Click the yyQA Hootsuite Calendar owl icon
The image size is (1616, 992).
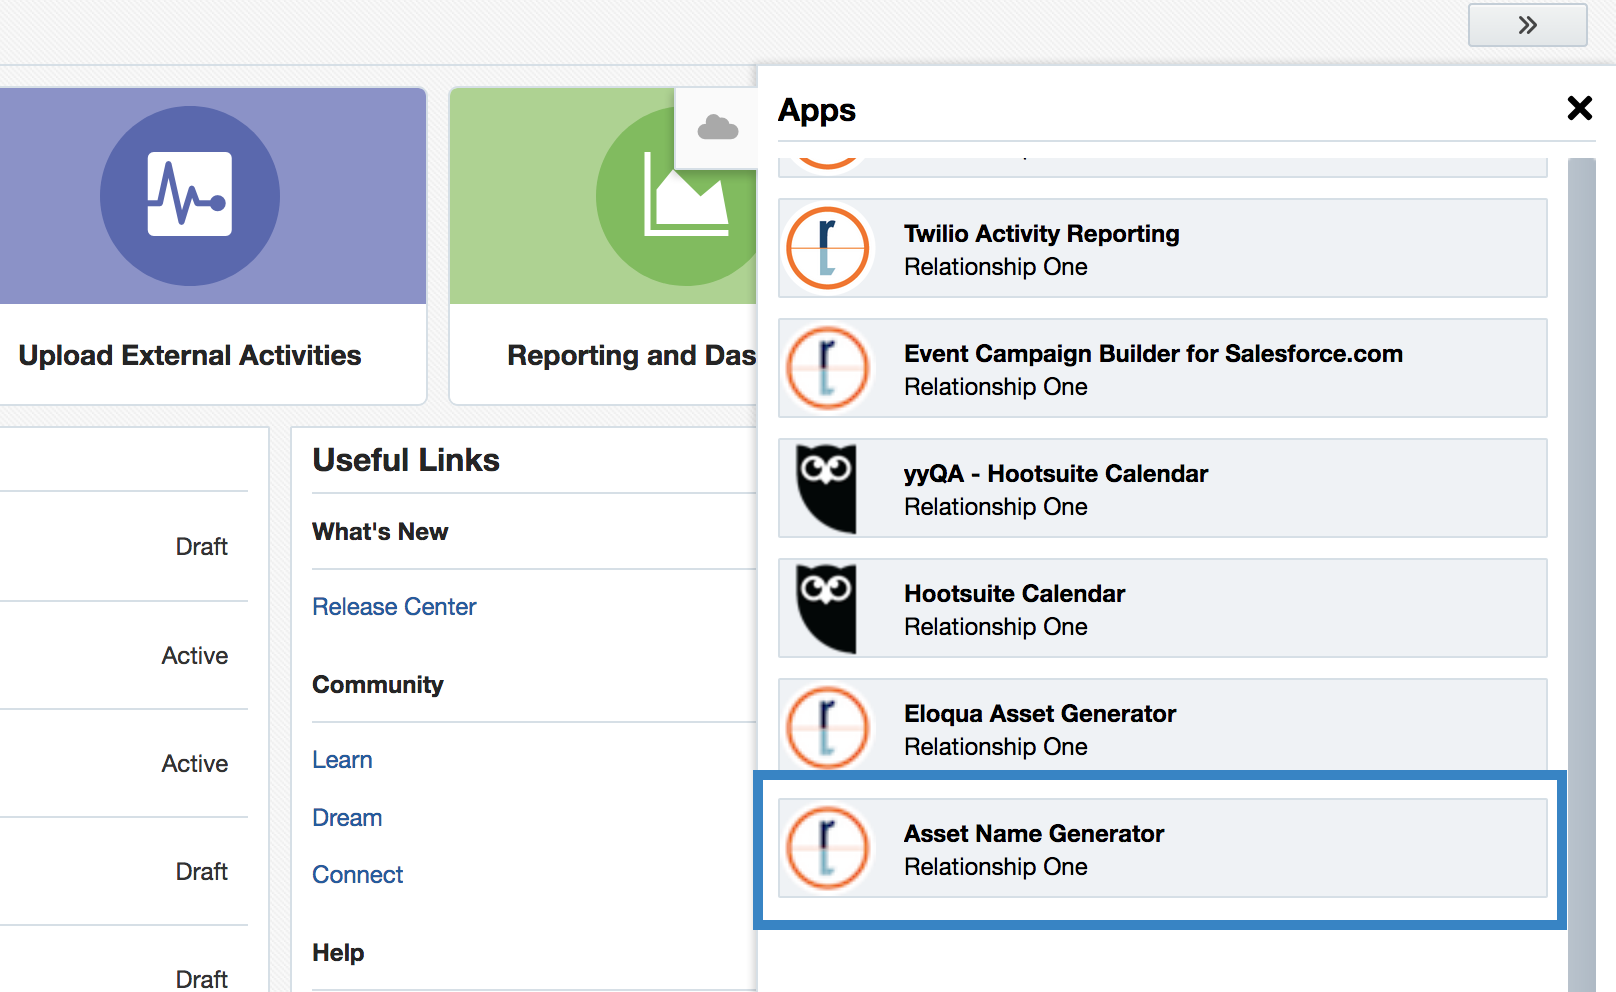[826, 488]
